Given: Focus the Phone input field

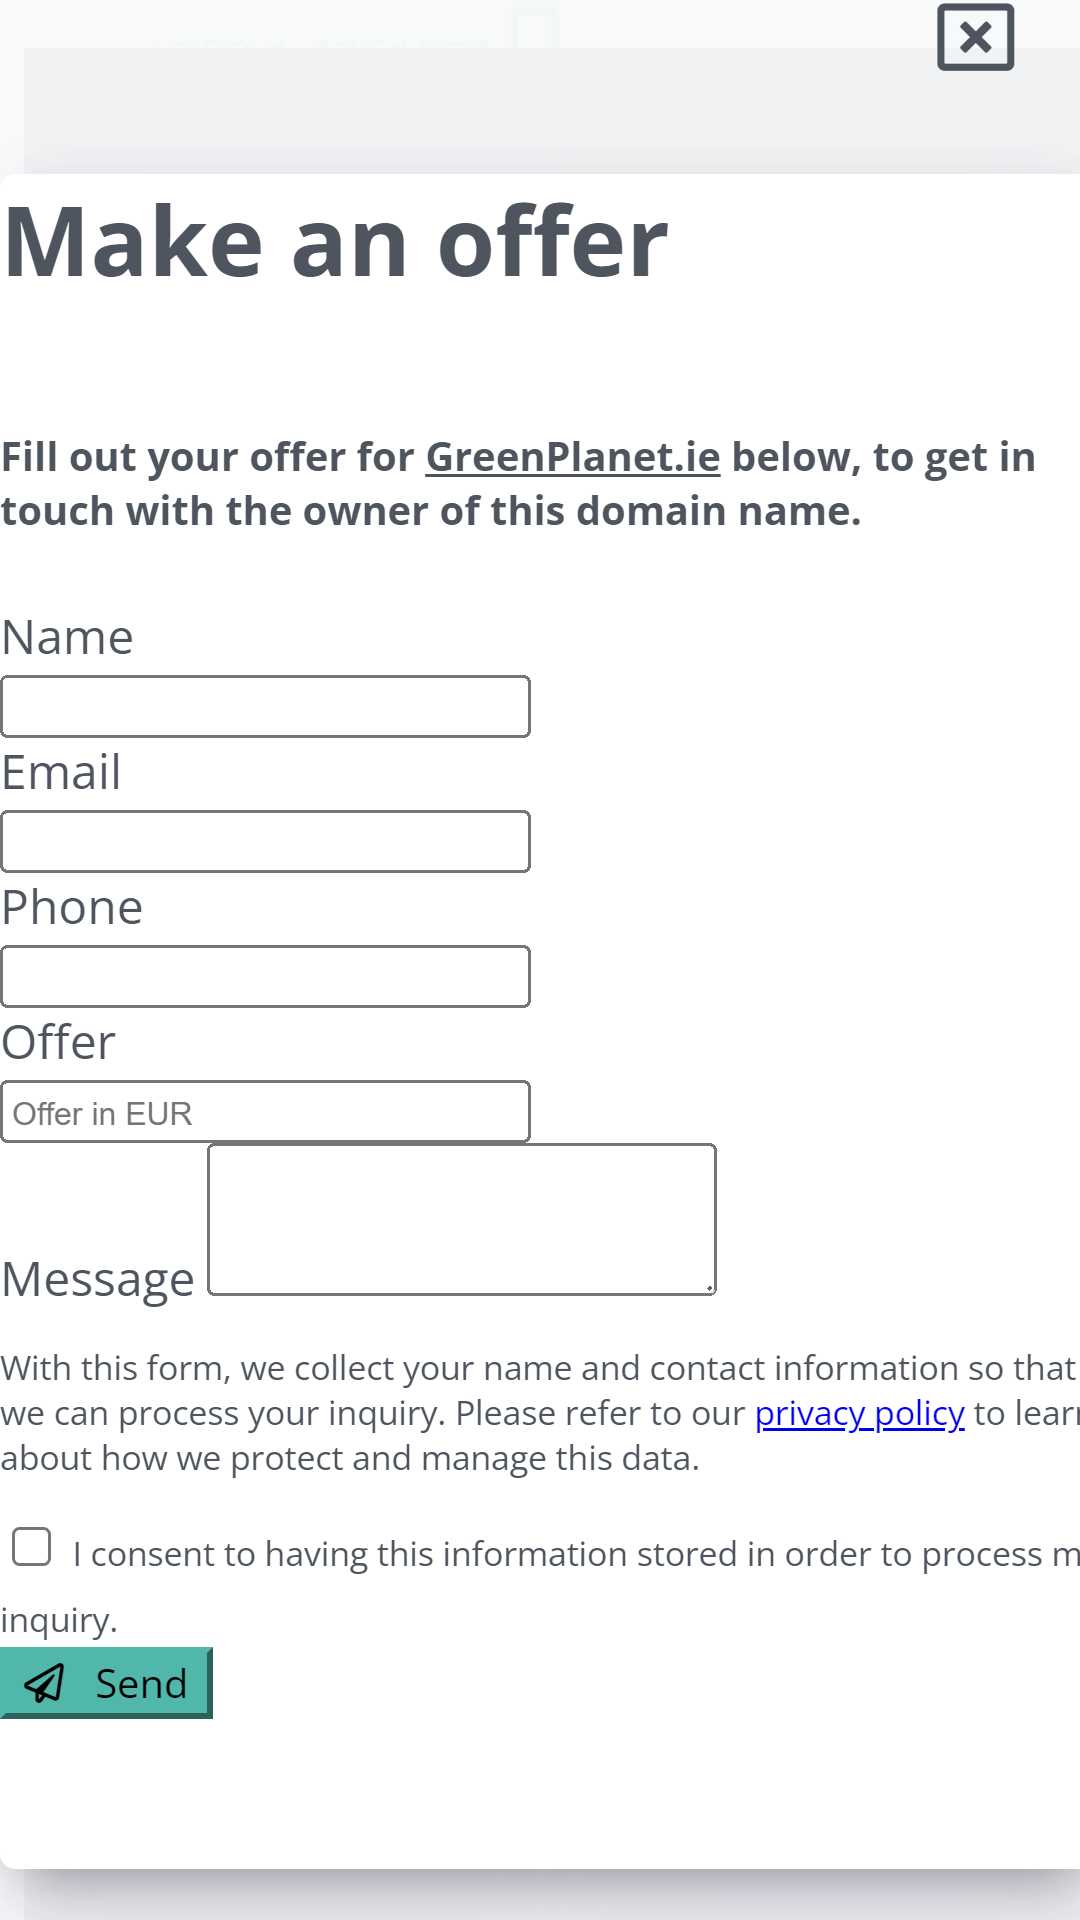Looking at the screenshot, I should point(265,977).
